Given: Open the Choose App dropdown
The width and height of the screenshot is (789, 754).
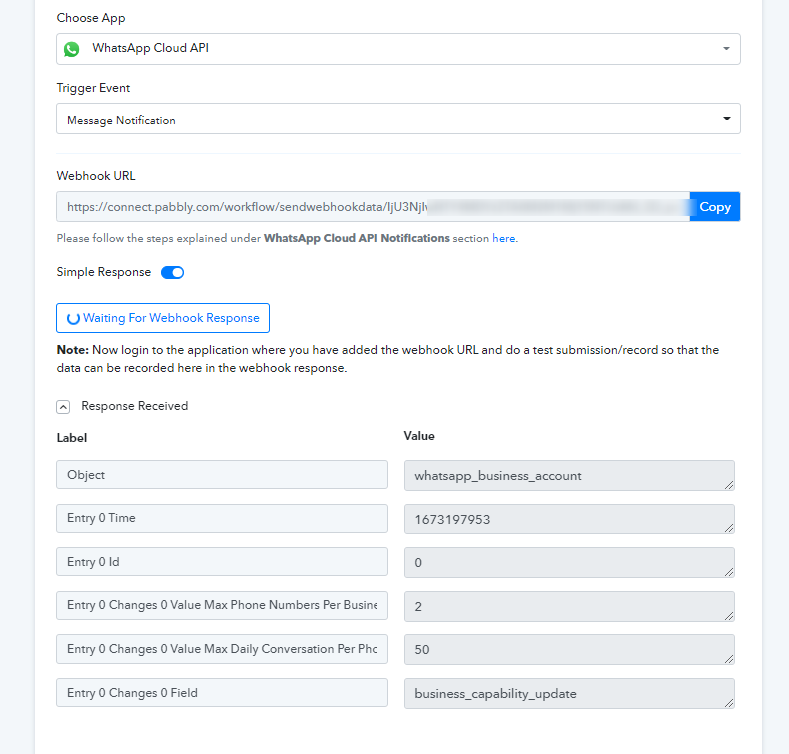Looking at the screenshot, I should pyautogui.click(x=398, y=49).
